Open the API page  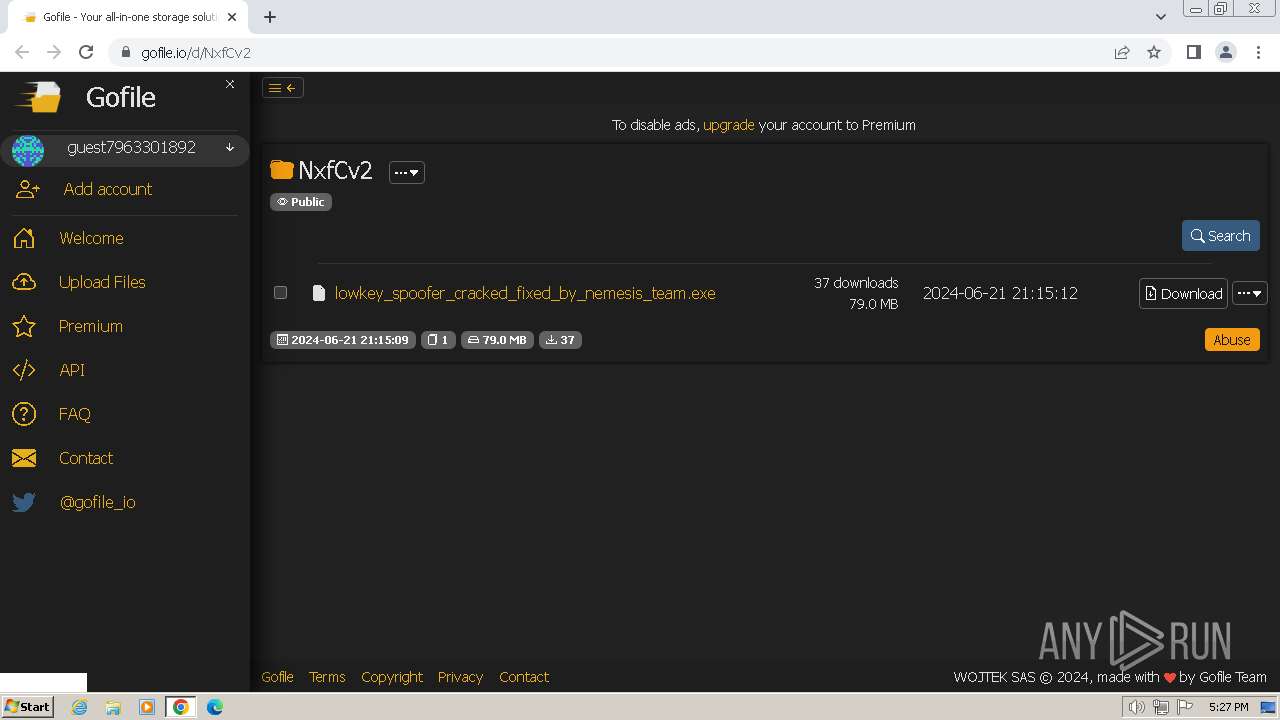pyautogui.click(x=72, y=370)
